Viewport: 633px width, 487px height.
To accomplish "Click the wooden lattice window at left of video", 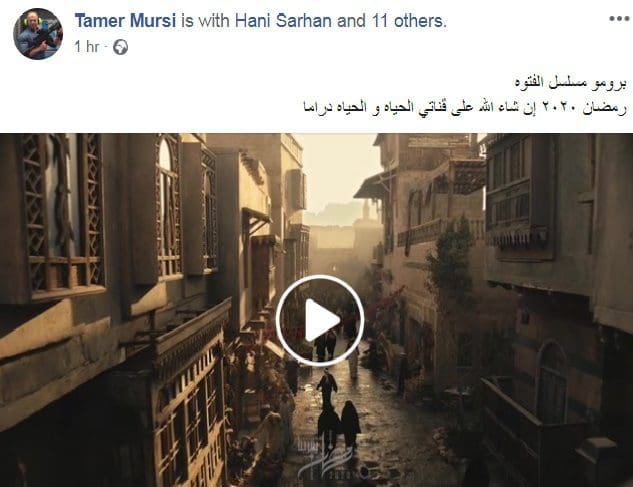I will [61, 214].
